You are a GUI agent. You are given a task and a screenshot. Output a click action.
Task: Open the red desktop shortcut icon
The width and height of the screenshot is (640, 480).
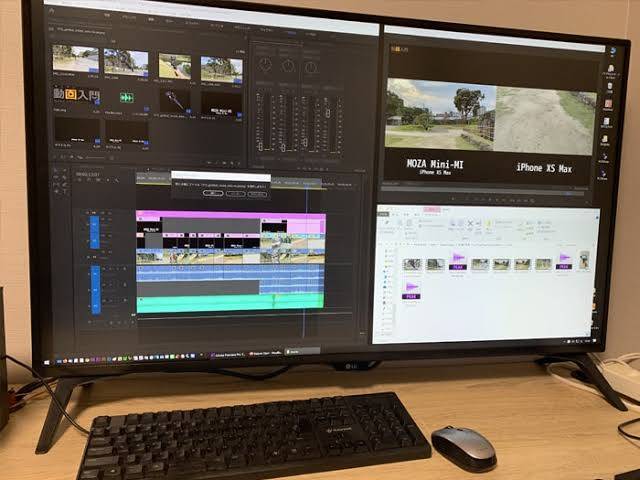[608, 104]
